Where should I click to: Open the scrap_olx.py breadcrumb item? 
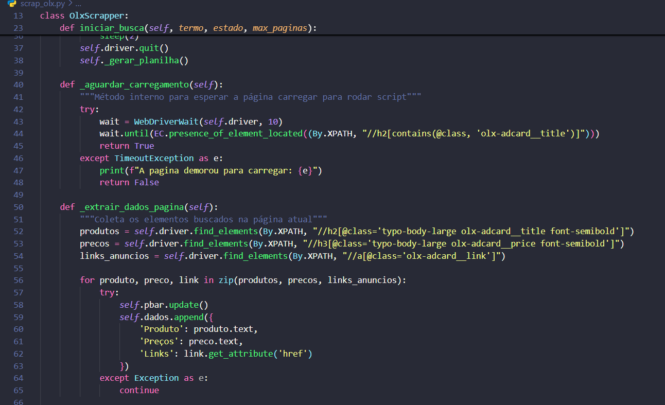(40, 4)
